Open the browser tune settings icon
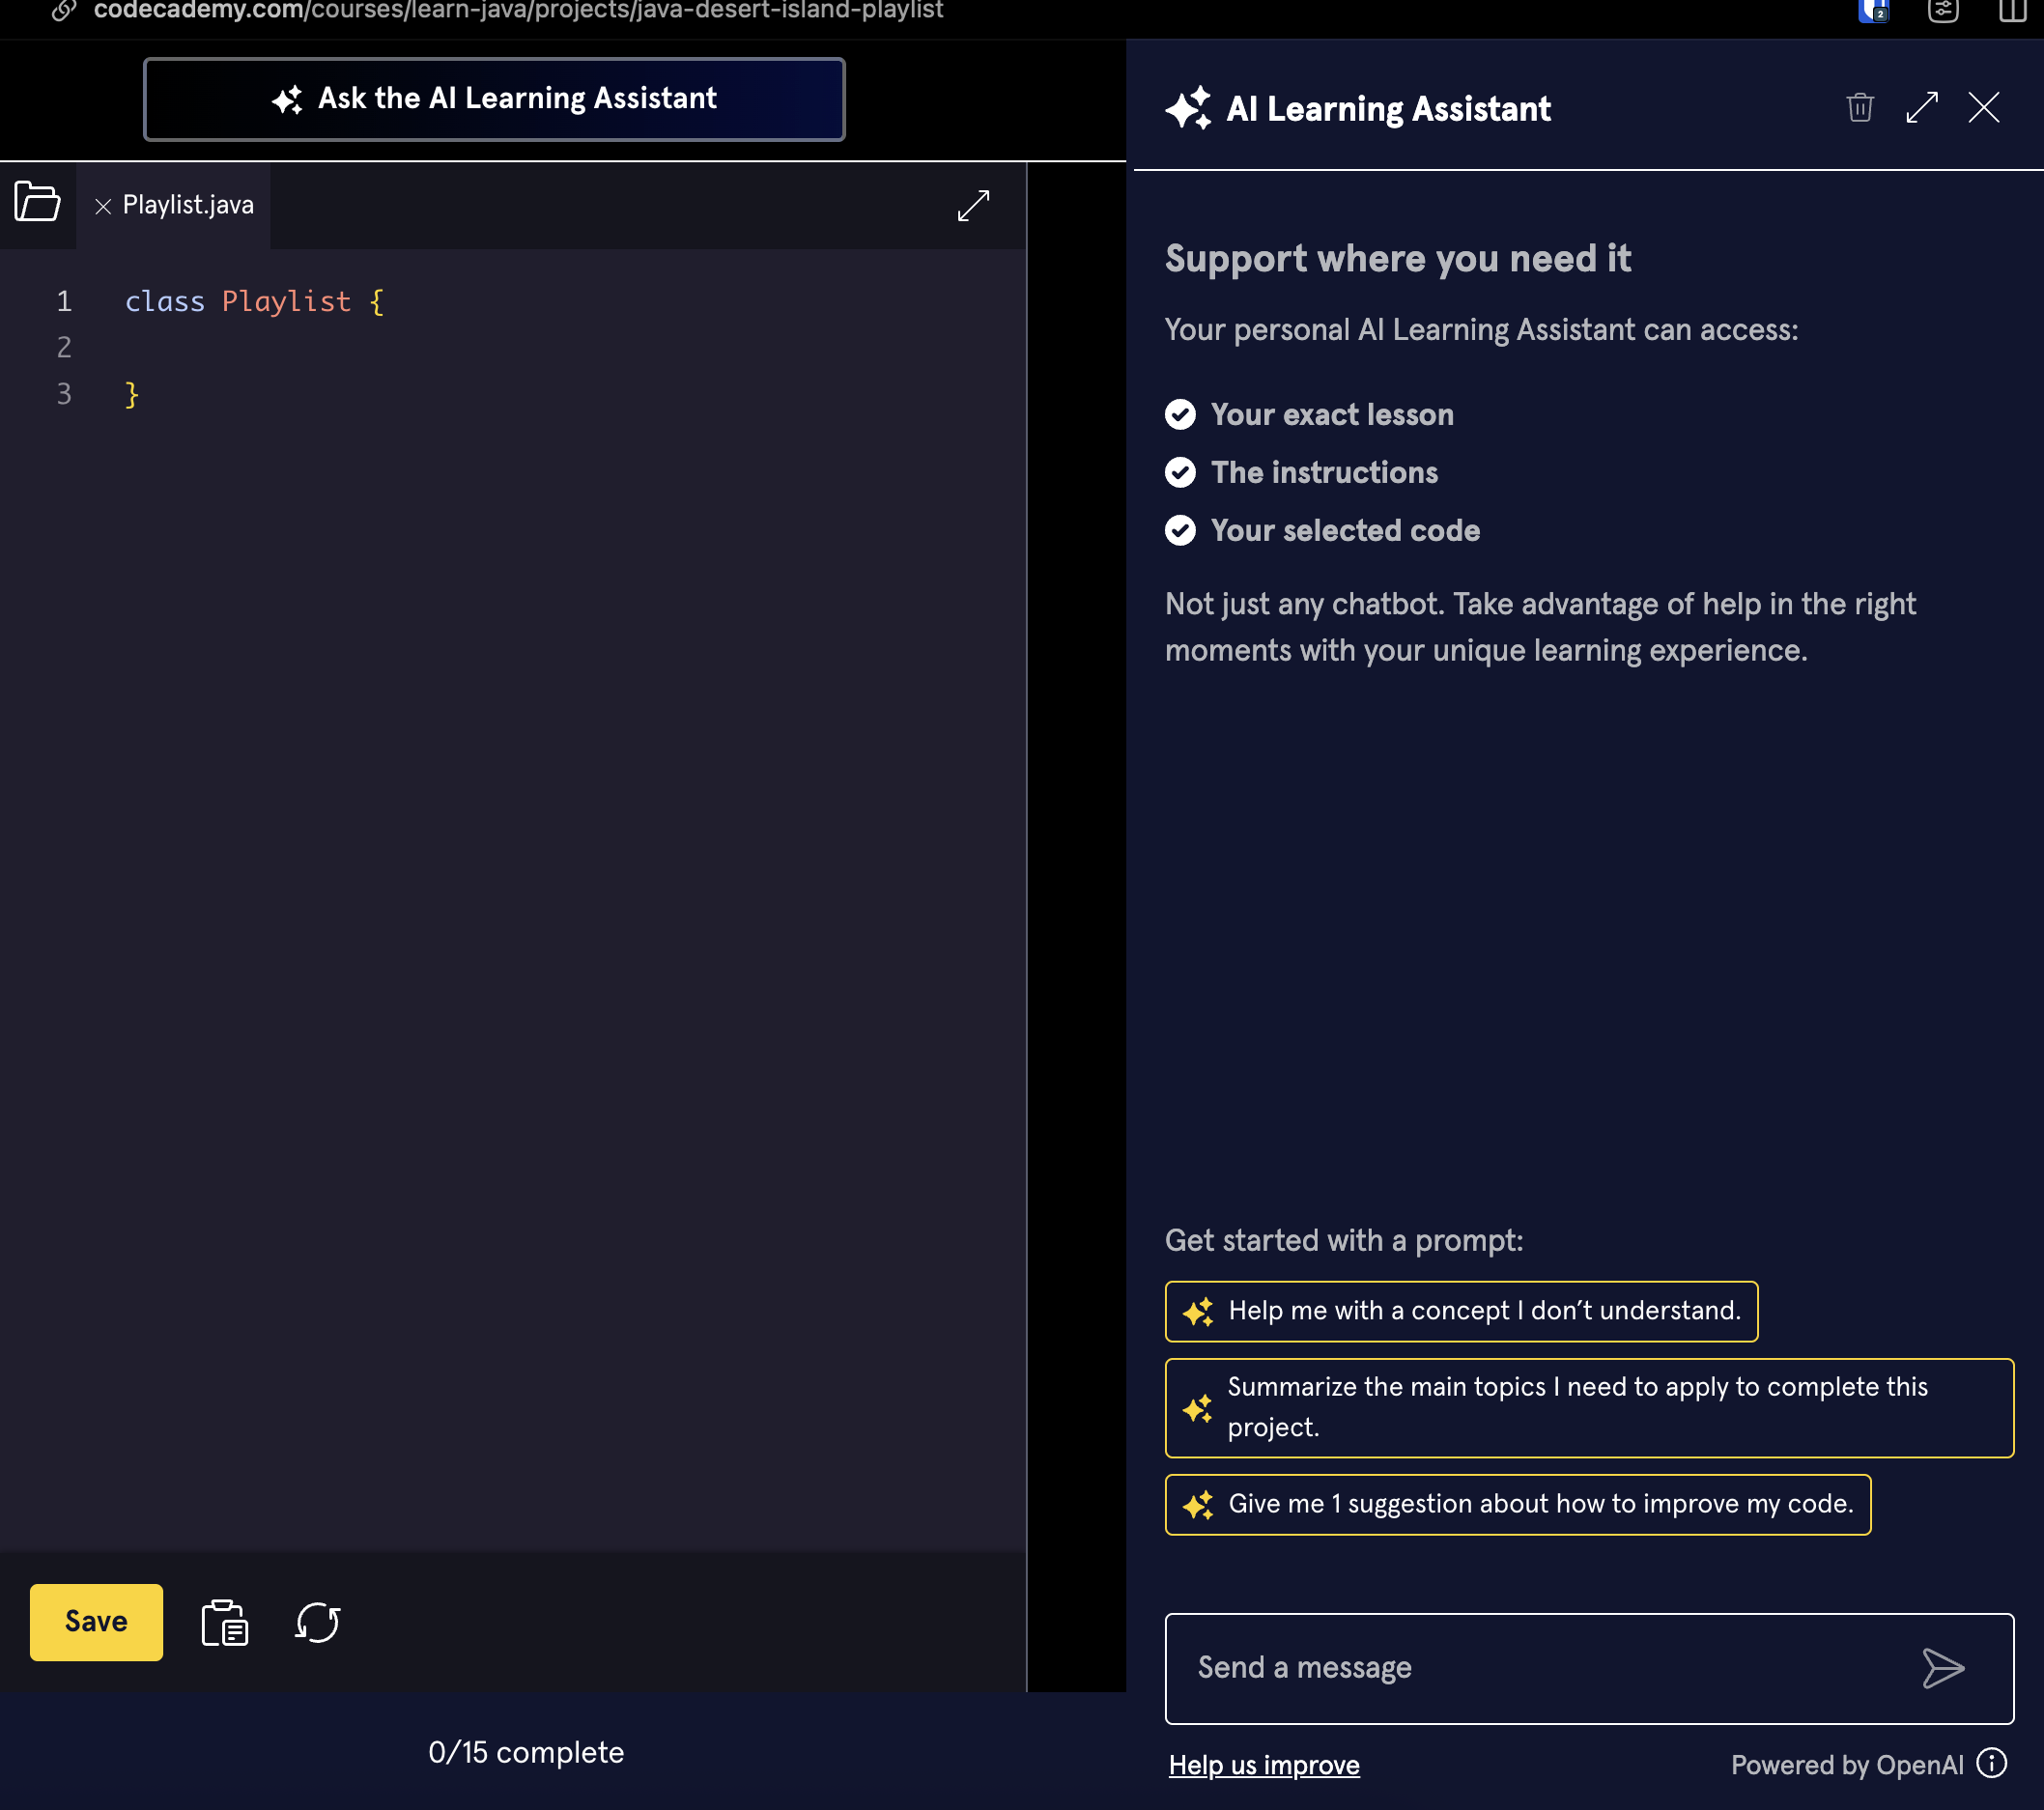Screen dimensions: 2044x1810 coord(1943,10)
